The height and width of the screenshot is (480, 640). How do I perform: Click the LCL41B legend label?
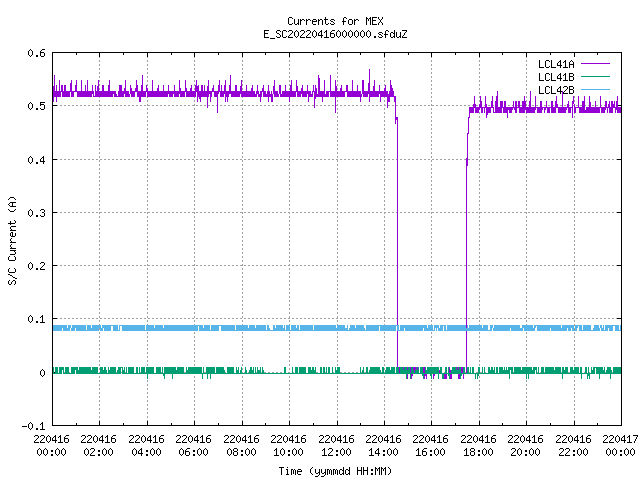(556, 77)
